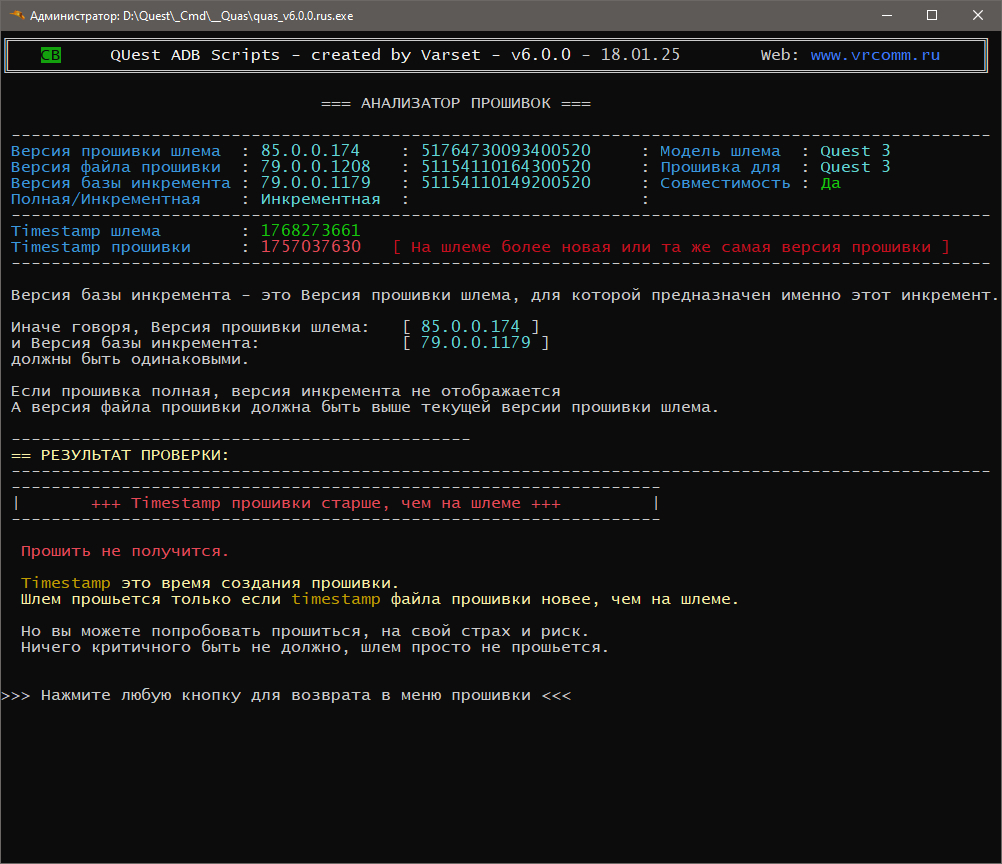The width and height of the screenshot is (1002, 864).
Task: Click the label "Модель шлема"
Action: (720, 151)
